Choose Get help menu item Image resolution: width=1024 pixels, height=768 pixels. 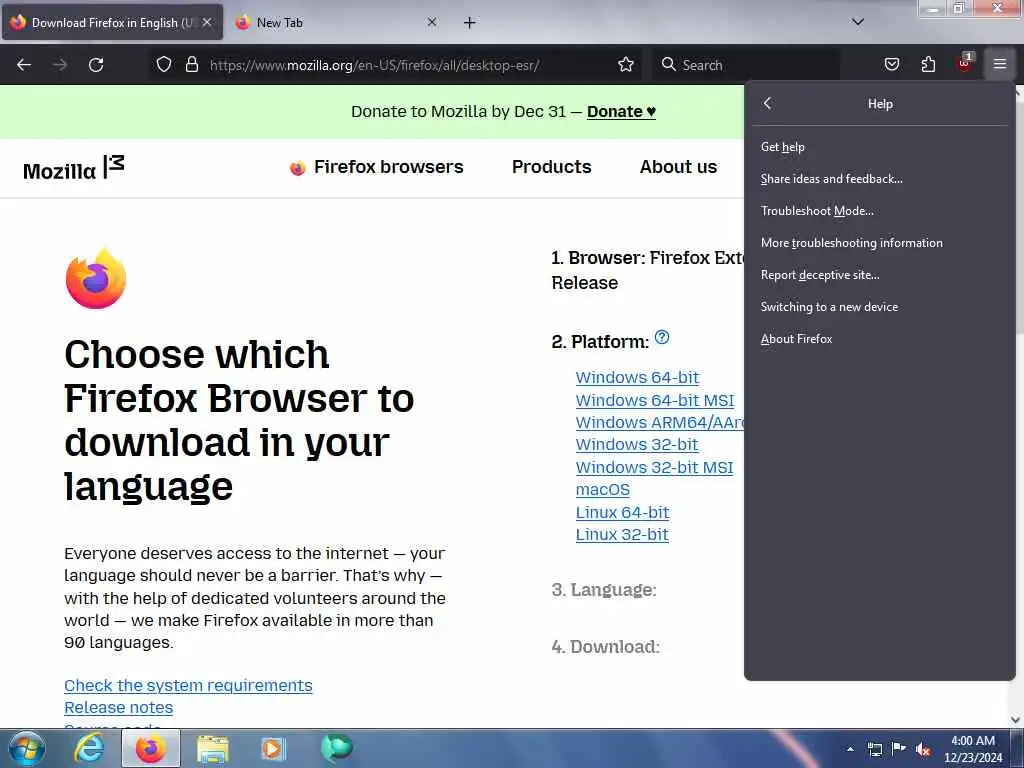pos(880,147)
